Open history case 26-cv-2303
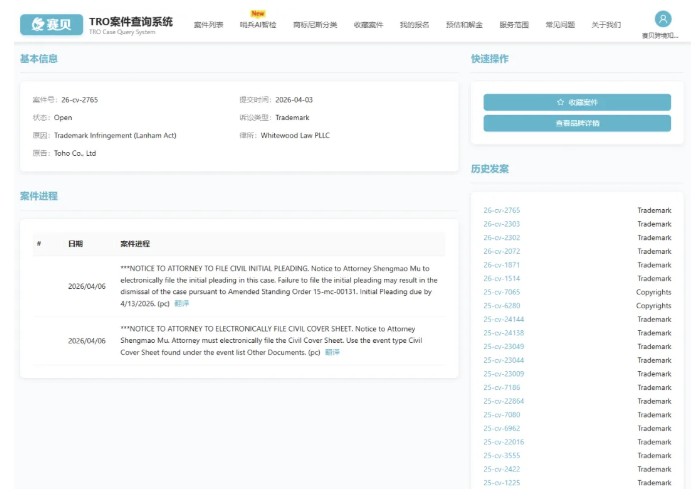The width and height of the screenshot is (693, 501). point(502,224)
